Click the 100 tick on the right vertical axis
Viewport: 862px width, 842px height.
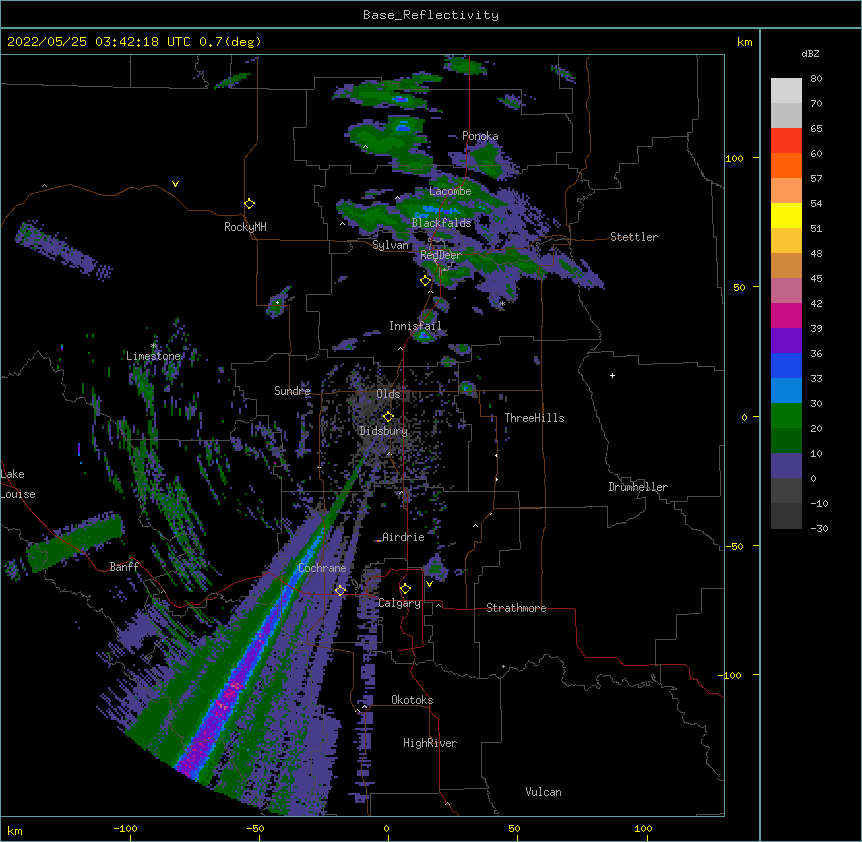pos(734,158)
